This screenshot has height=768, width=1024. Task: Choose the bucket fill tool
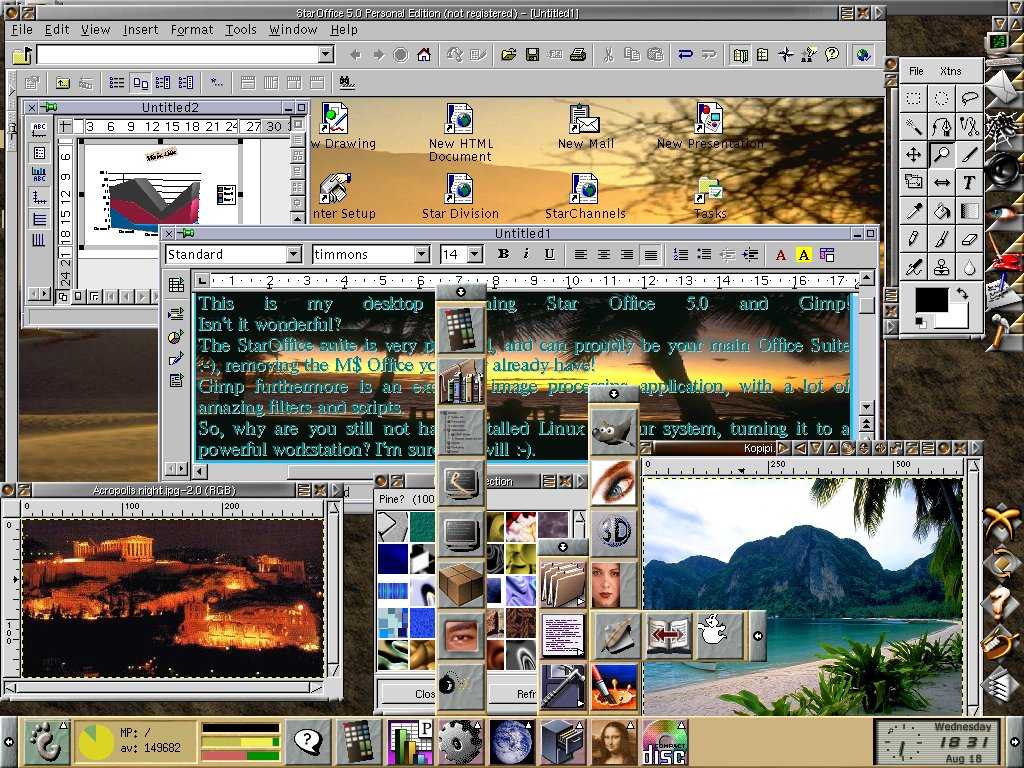pyautogui.click(x=941, y=210)
